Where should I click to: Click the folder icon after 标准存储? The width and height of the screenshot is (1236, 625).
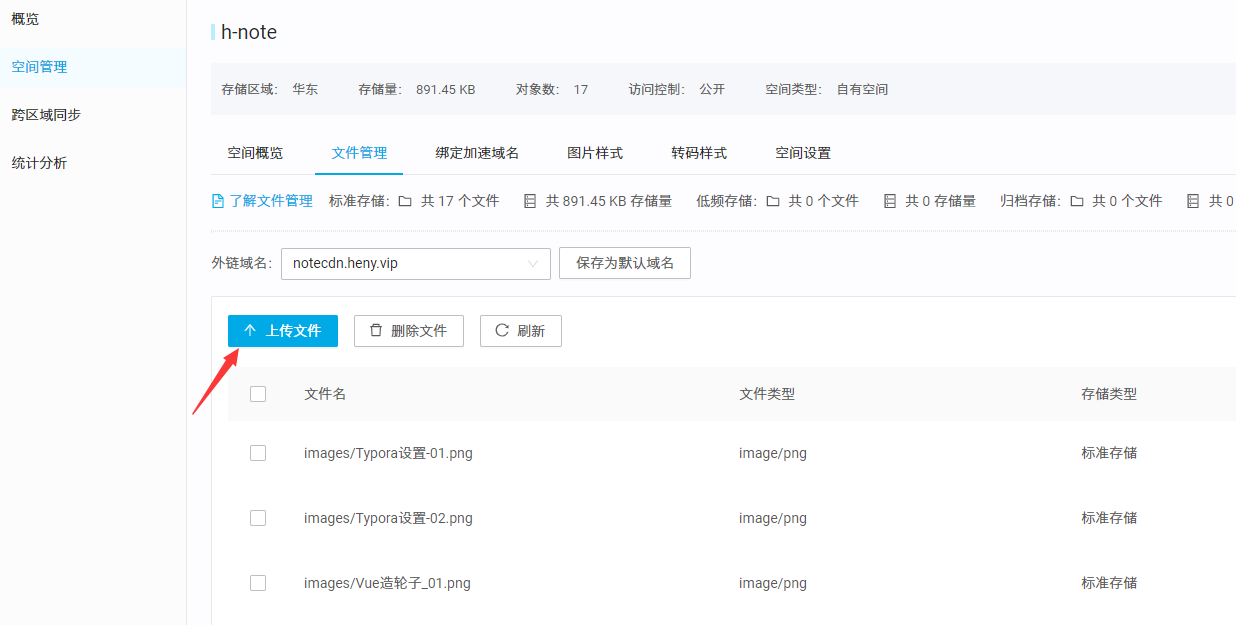[405, 201]
